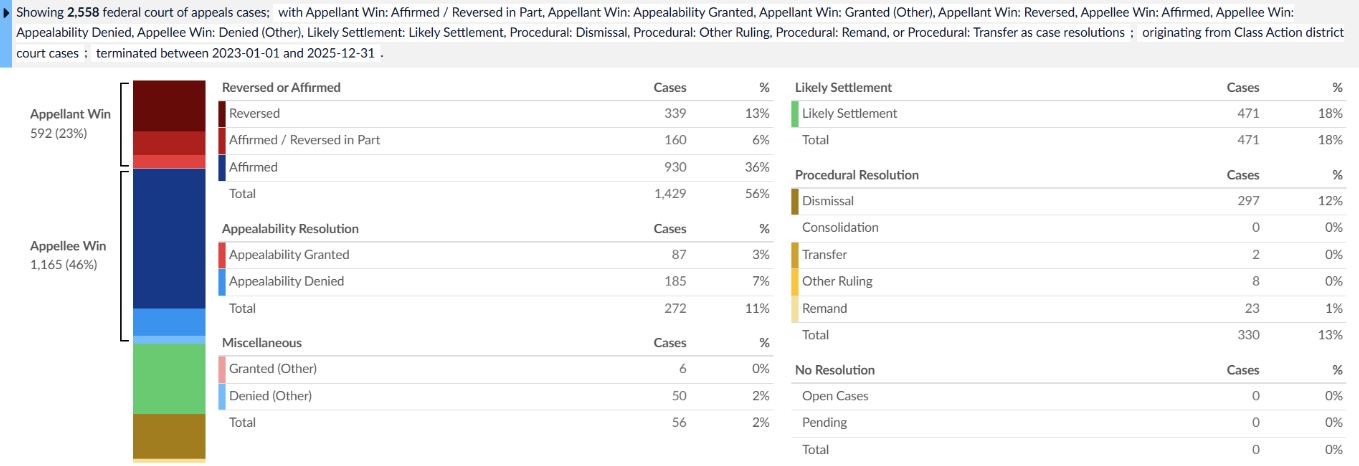Click the green Likely Settlement bar segment
1359x466 pixels.
pos(168,378)
